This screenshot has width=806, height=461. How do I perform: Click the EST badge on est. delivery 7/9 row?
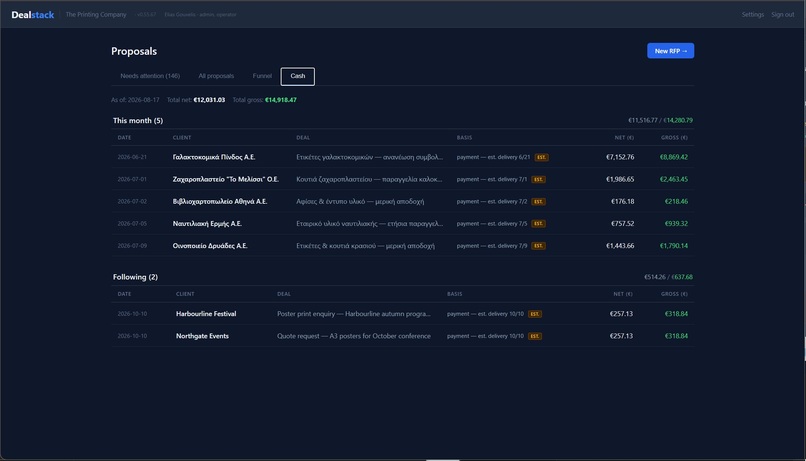point(538,246)
